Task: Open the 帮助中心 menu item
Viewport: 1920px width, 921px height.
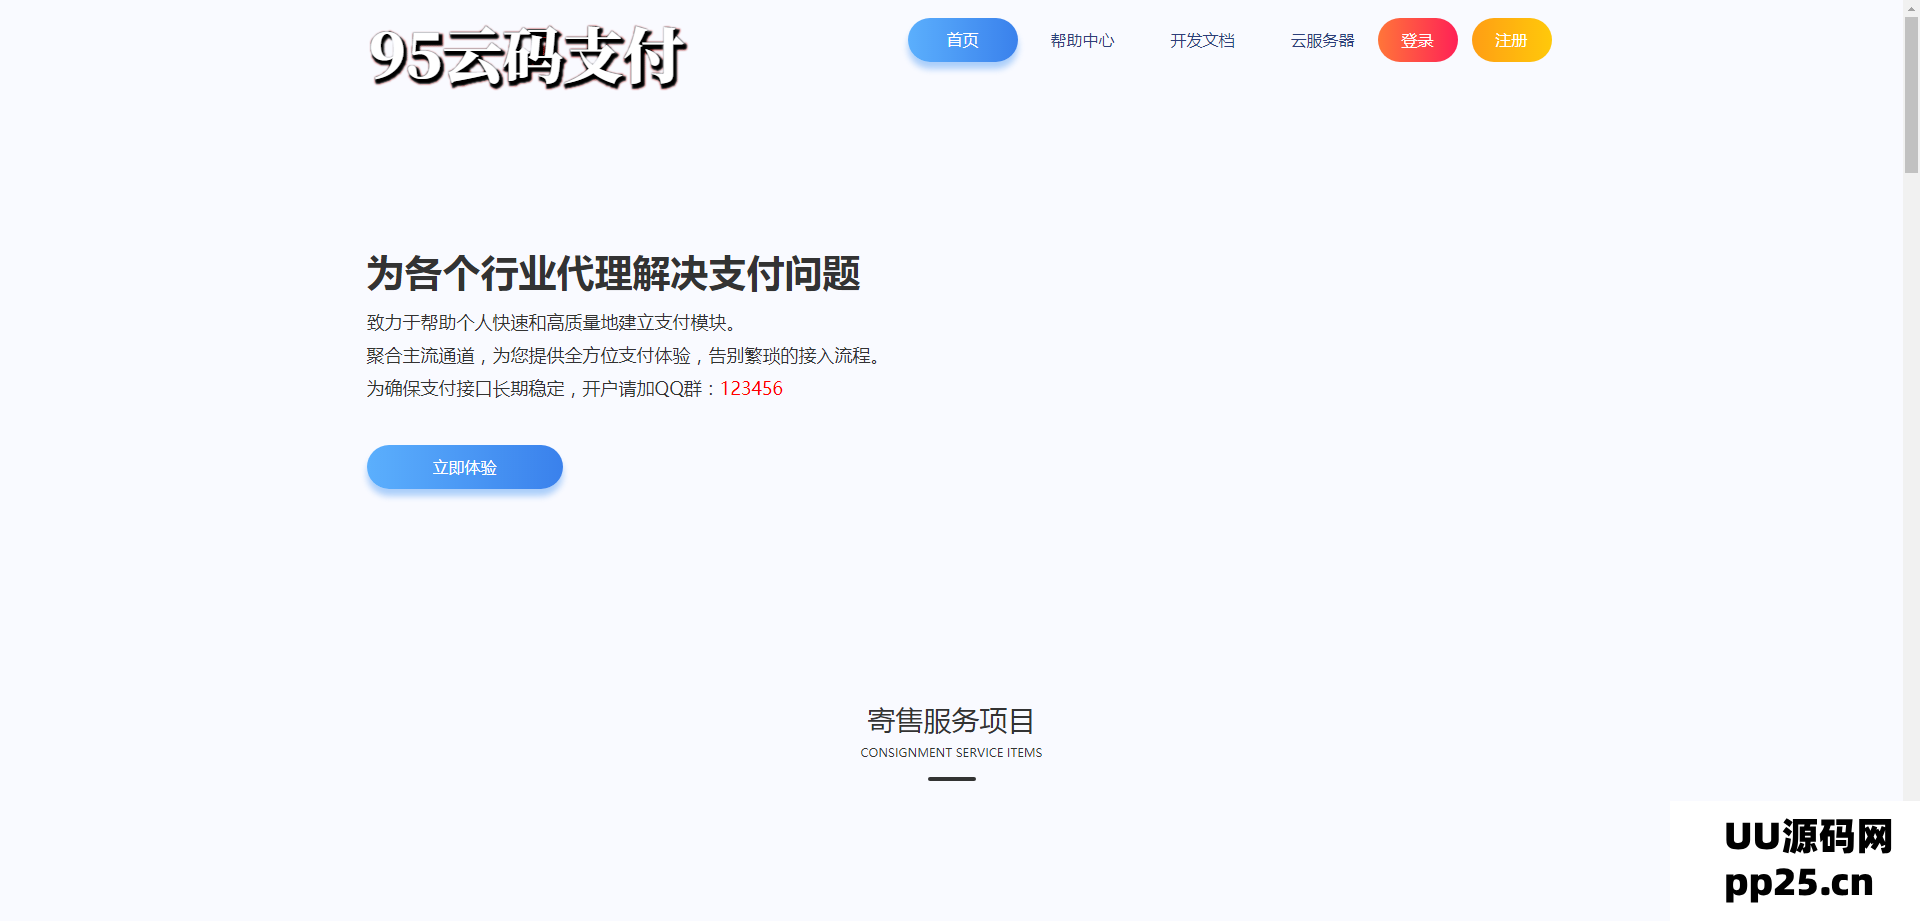Action: tap(1082, 40)
